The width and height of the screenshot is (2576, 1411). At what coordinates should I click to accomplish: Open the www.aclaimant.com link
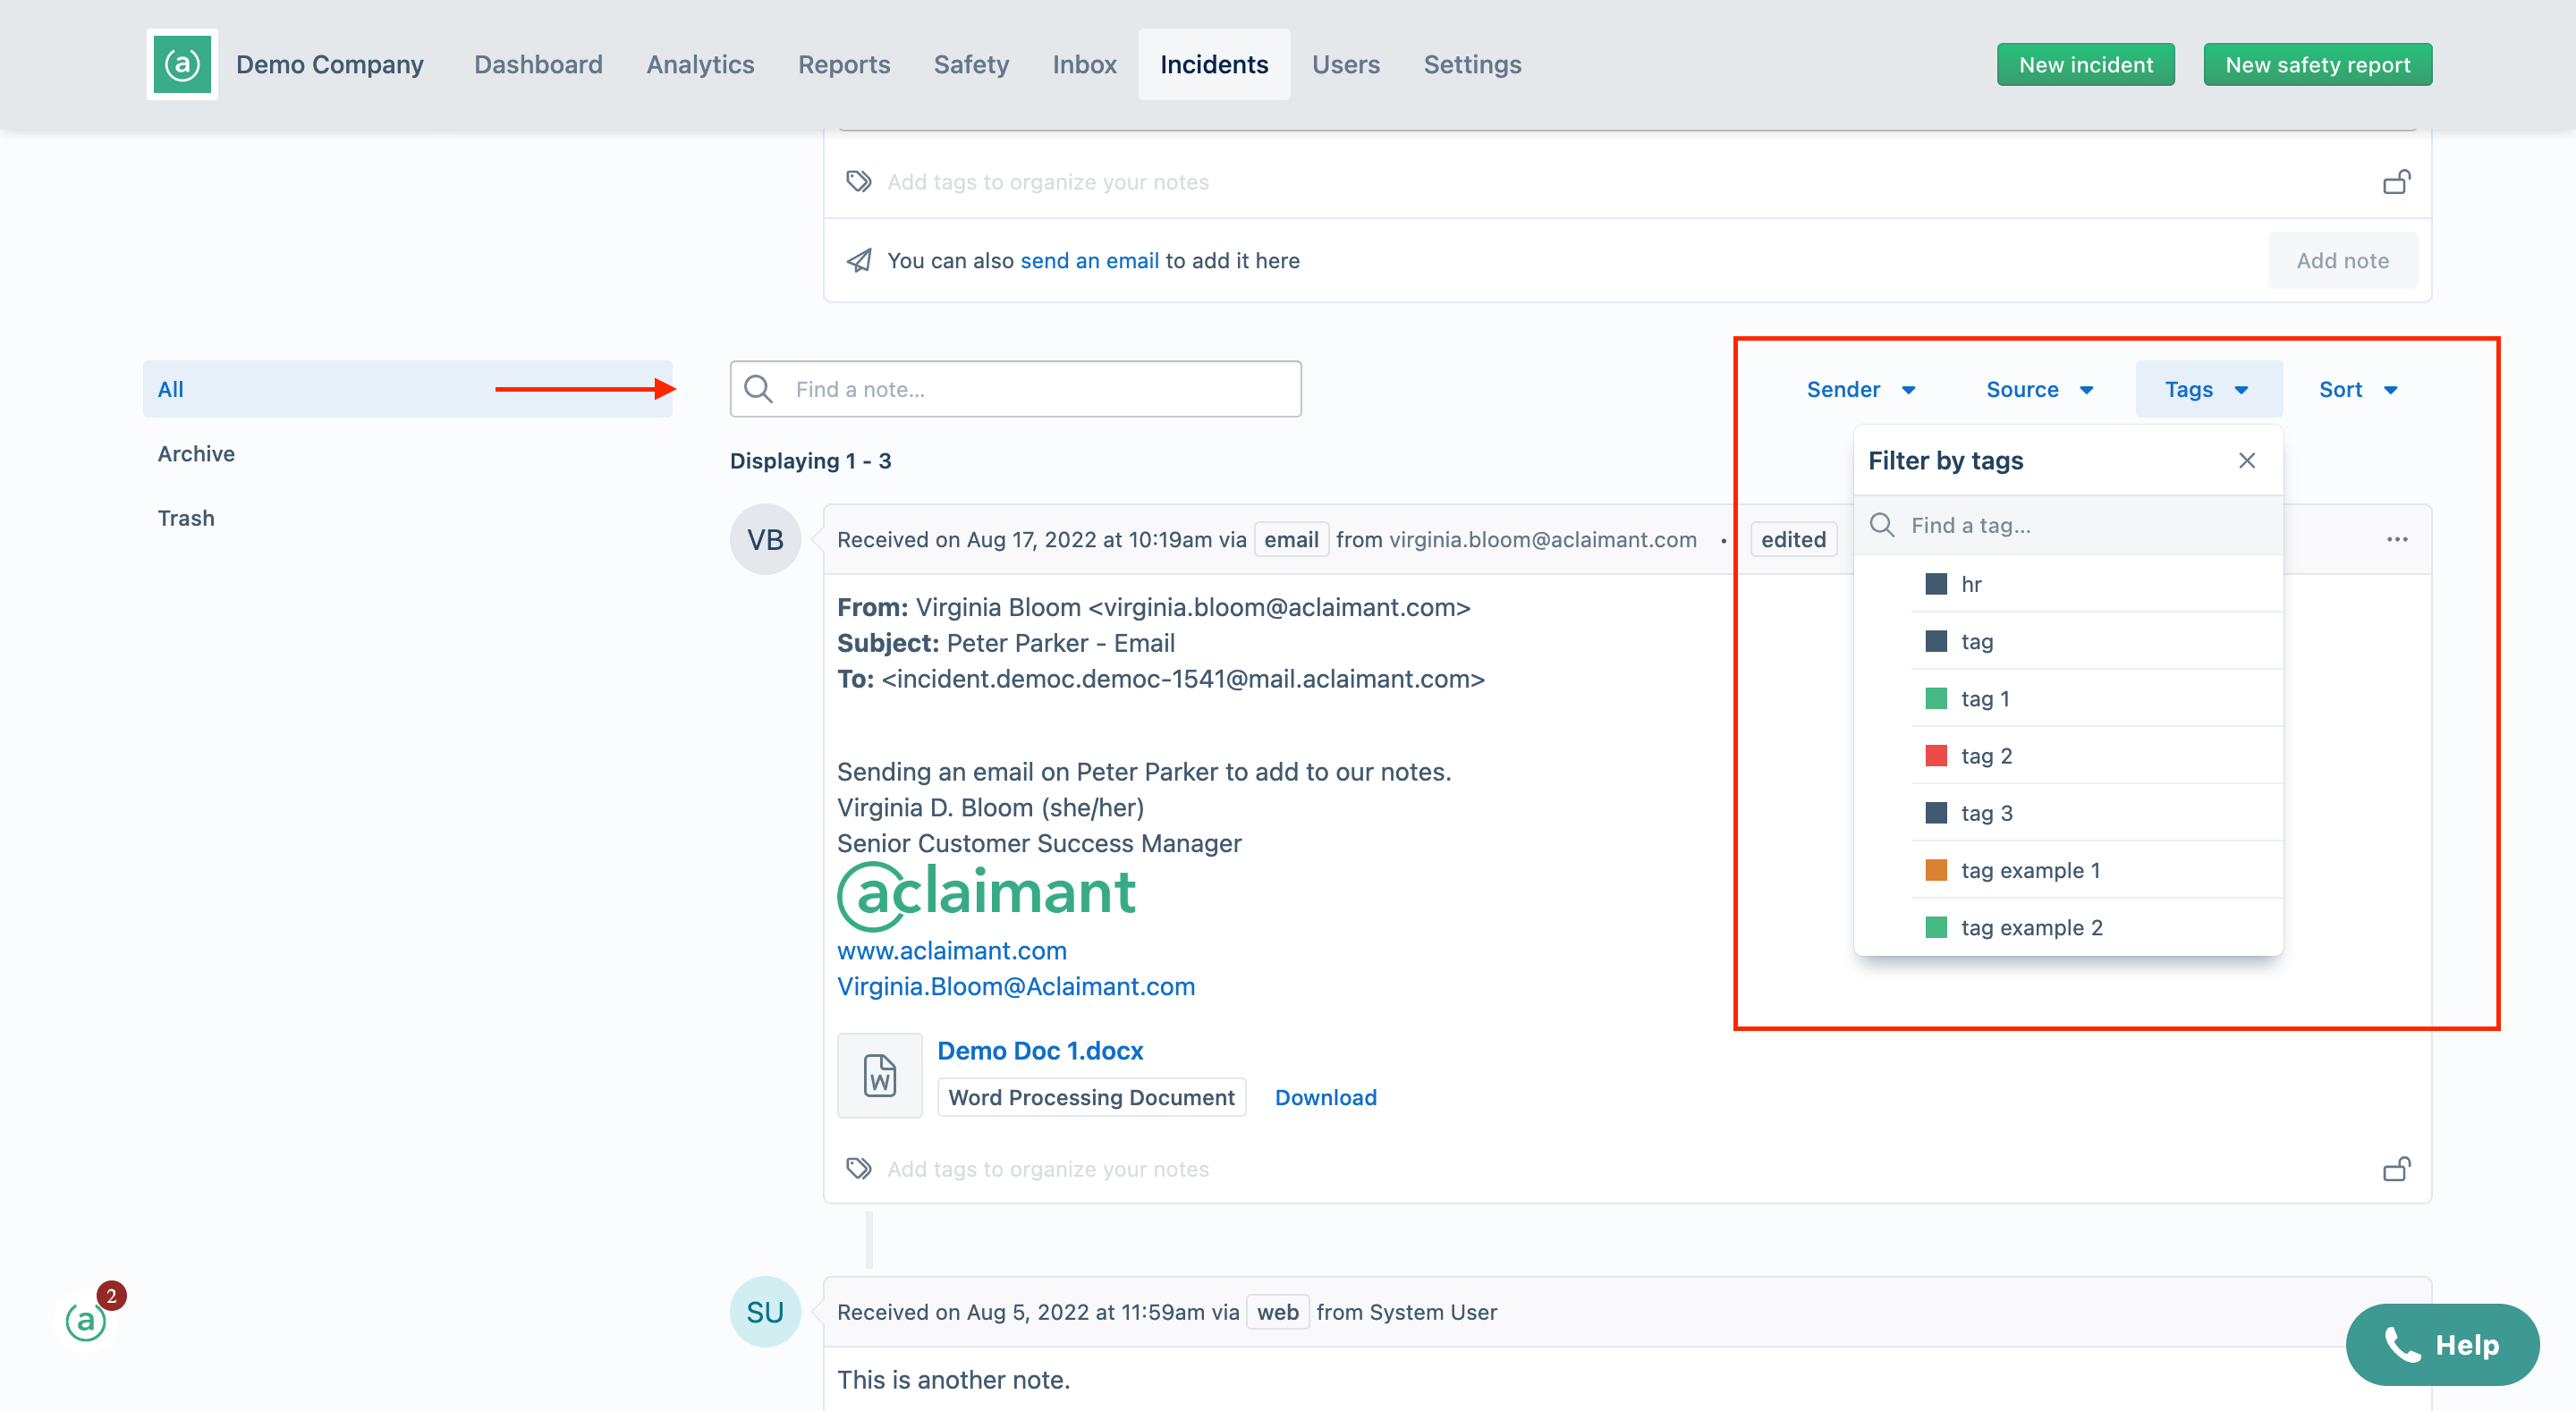coord(952,950)
